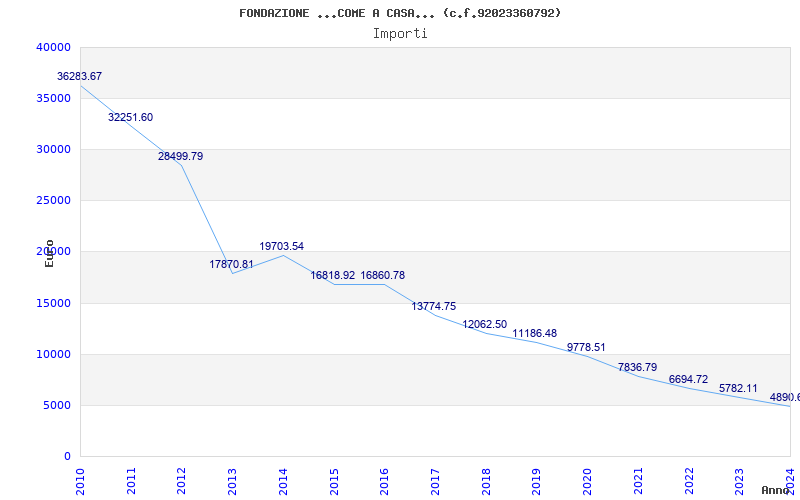Screen dimensions: 800x500
Task: Click the 15000 y-axis label
Action: (x=53, y=304)
